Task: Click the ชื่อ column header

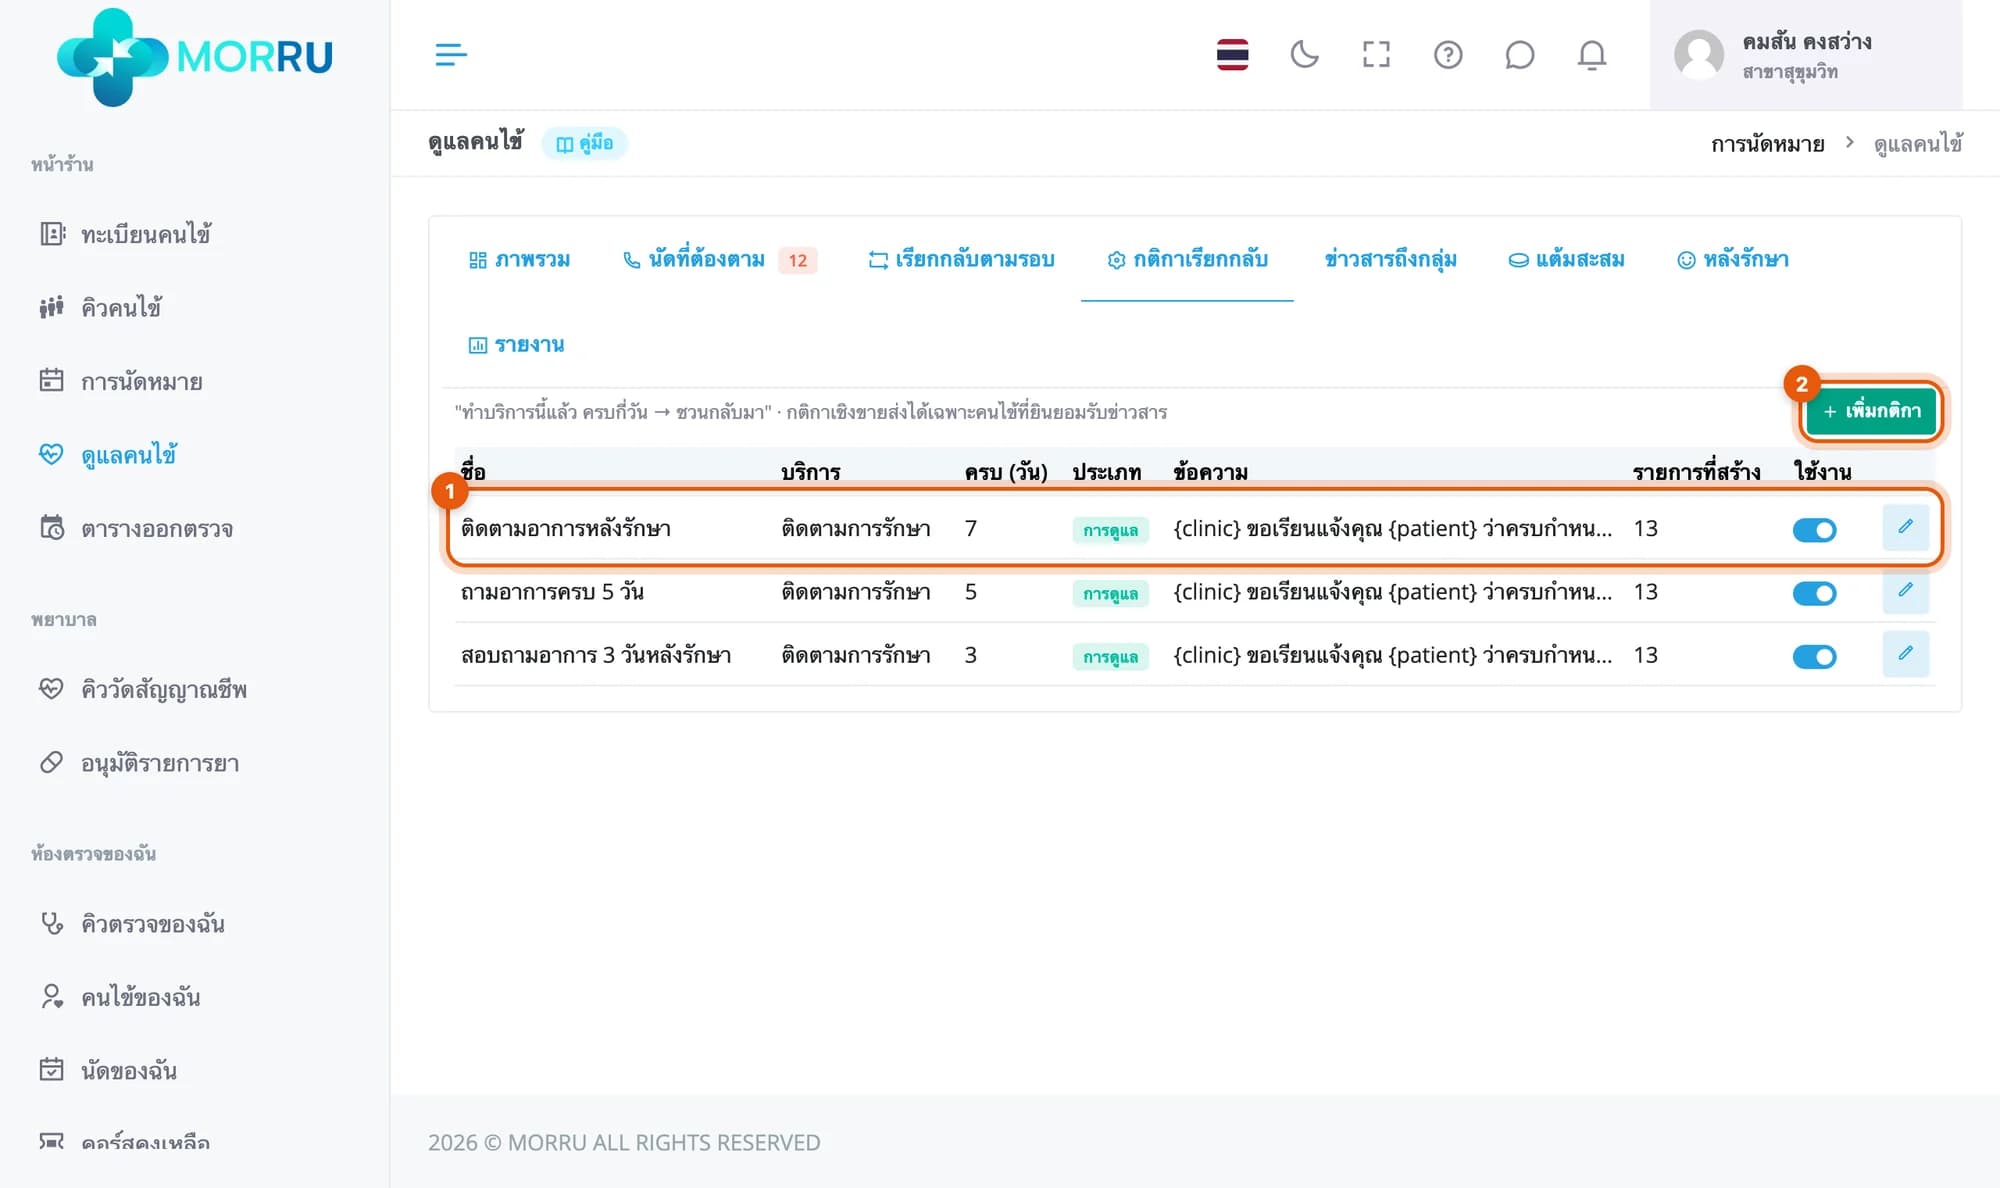Action: coord(473,471)
